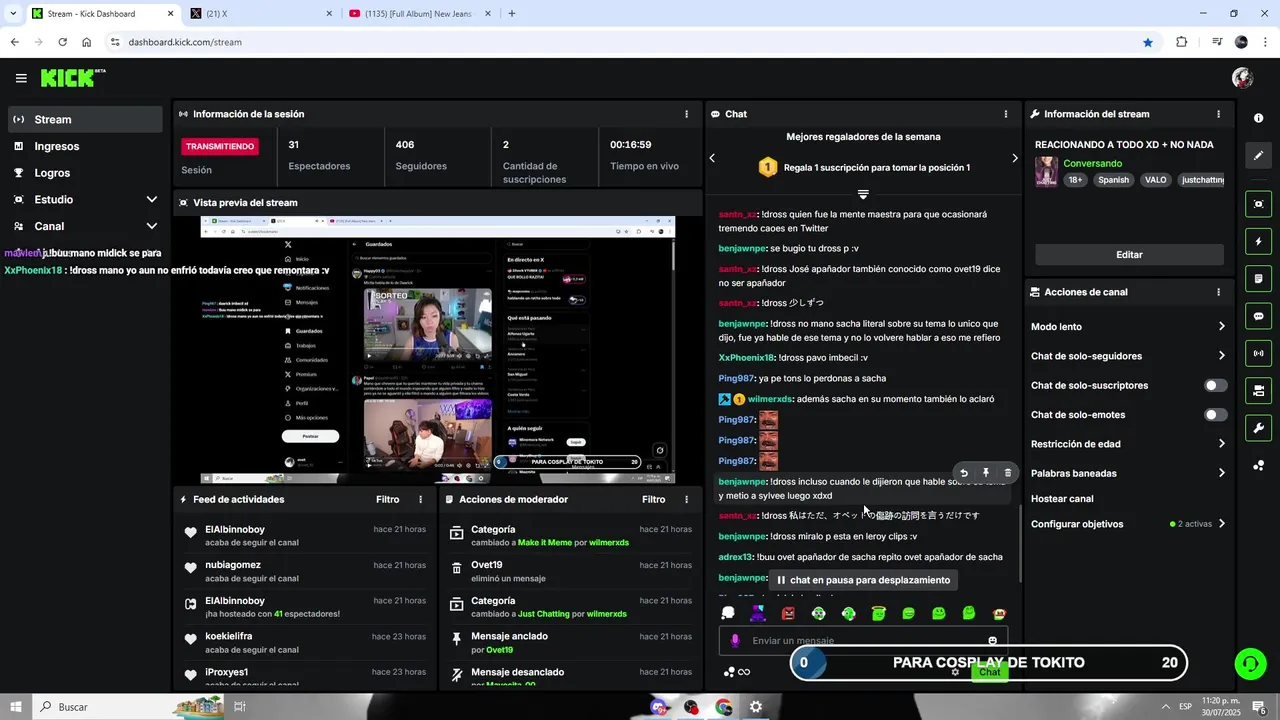Viewport: 1280px width, 720px height.
Task: Open the browser extensions puzzle icon
Action: pyautogui.click(x=1182, y=42)
